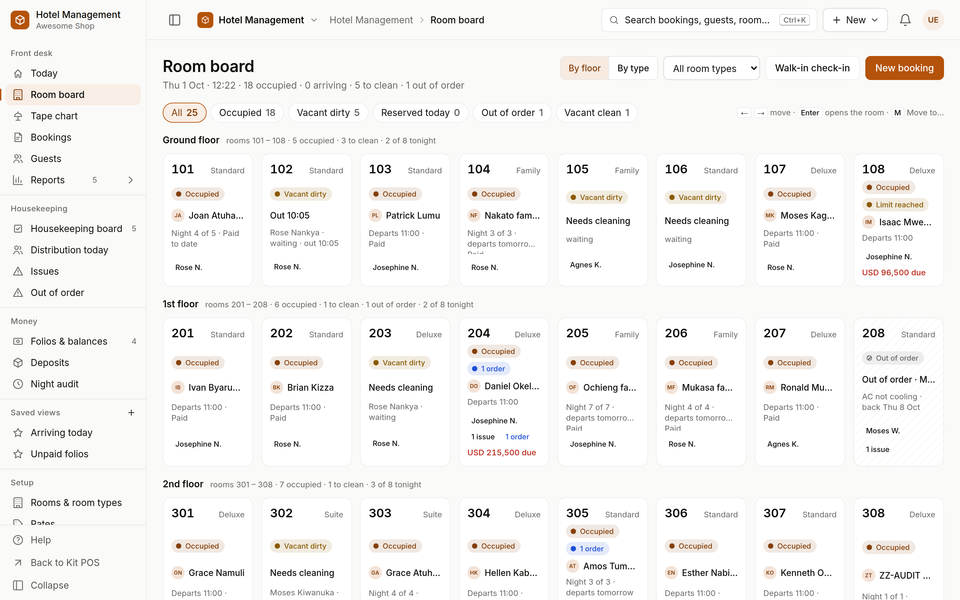Image resolution: width=960 pixels, height=600 pixels.
Task: Toggle the sidebar panel icon
Action: point(174,20)
